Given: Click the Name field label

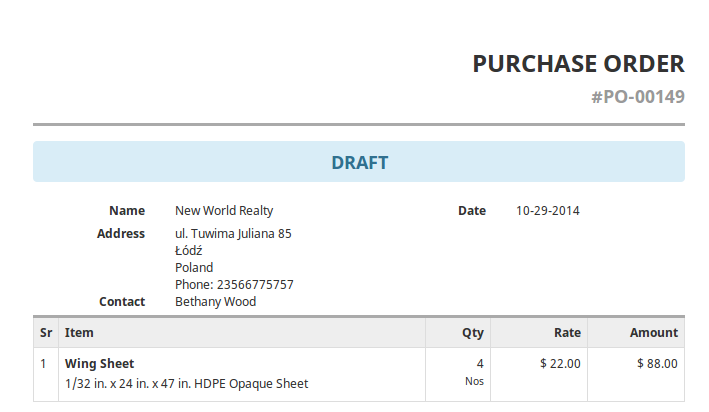Looking at the screenshot, I should coord(127,211).
